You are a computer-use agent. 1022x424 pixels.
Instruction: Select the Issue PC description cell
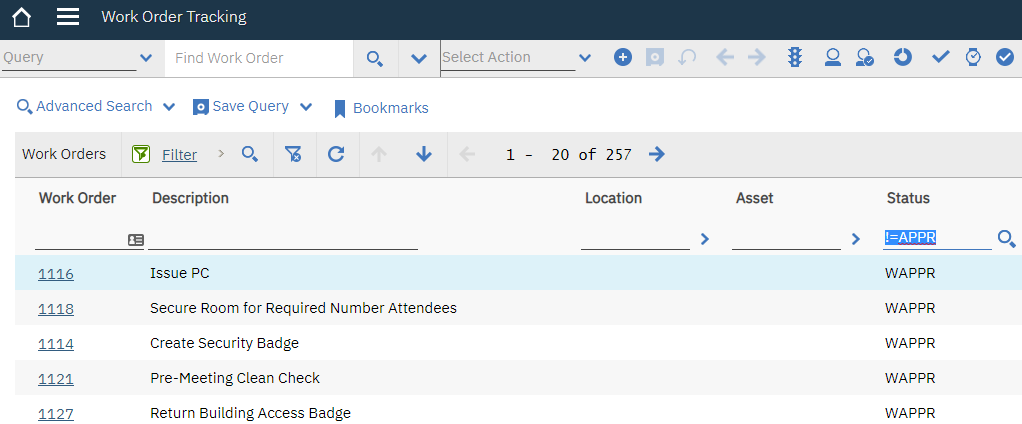coord(180,274)
